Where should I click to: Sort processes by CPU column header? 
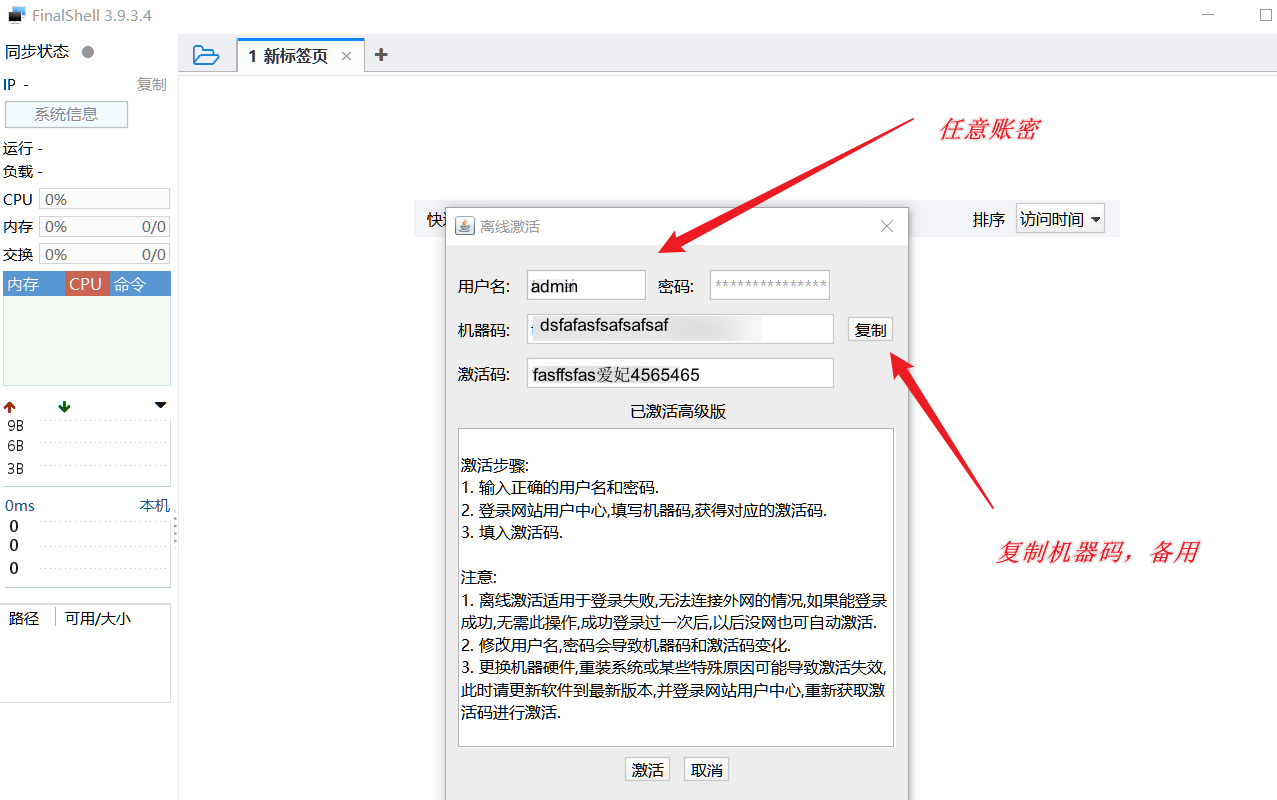point(87,284)
